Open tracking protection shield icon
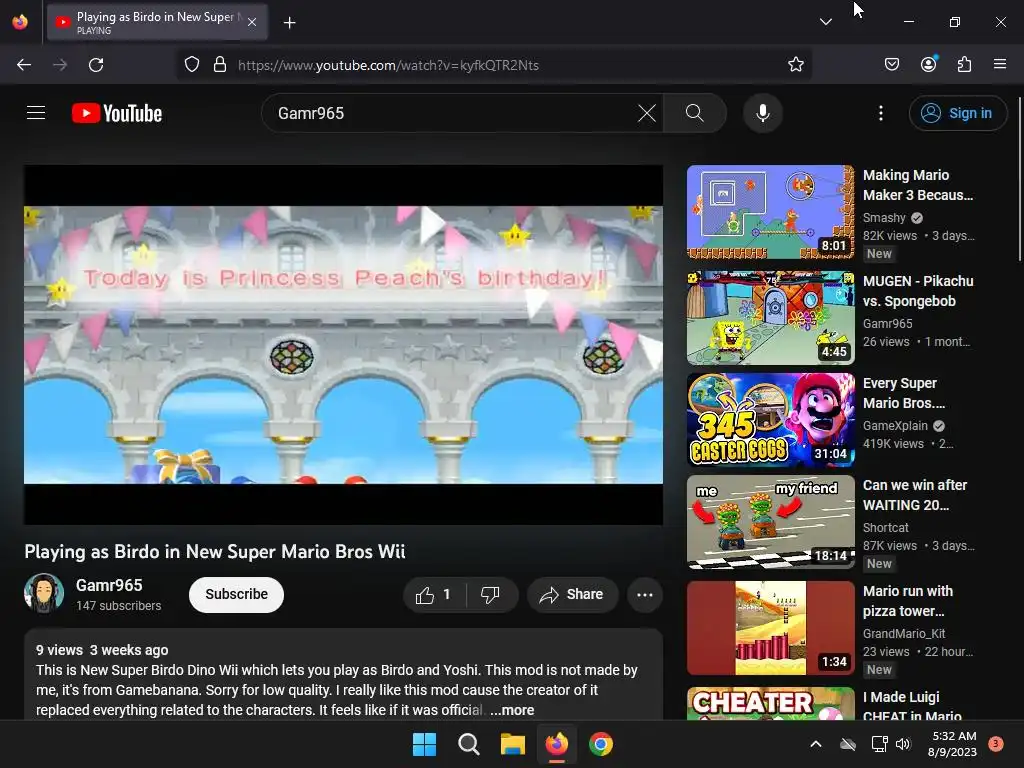 (x=191, y=65)
